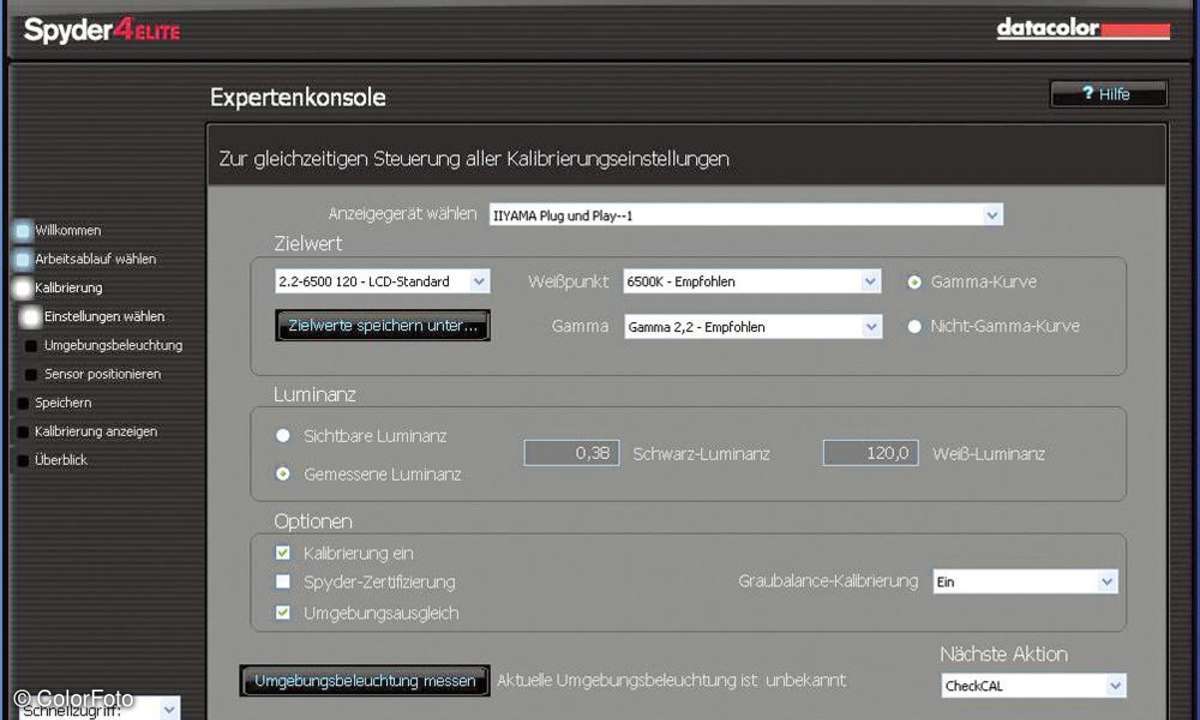This screenshot has height=720, width=1200.
Task: Select the Nicht-Gamma-Kurve radio button
Action: [x=913, y=326]
